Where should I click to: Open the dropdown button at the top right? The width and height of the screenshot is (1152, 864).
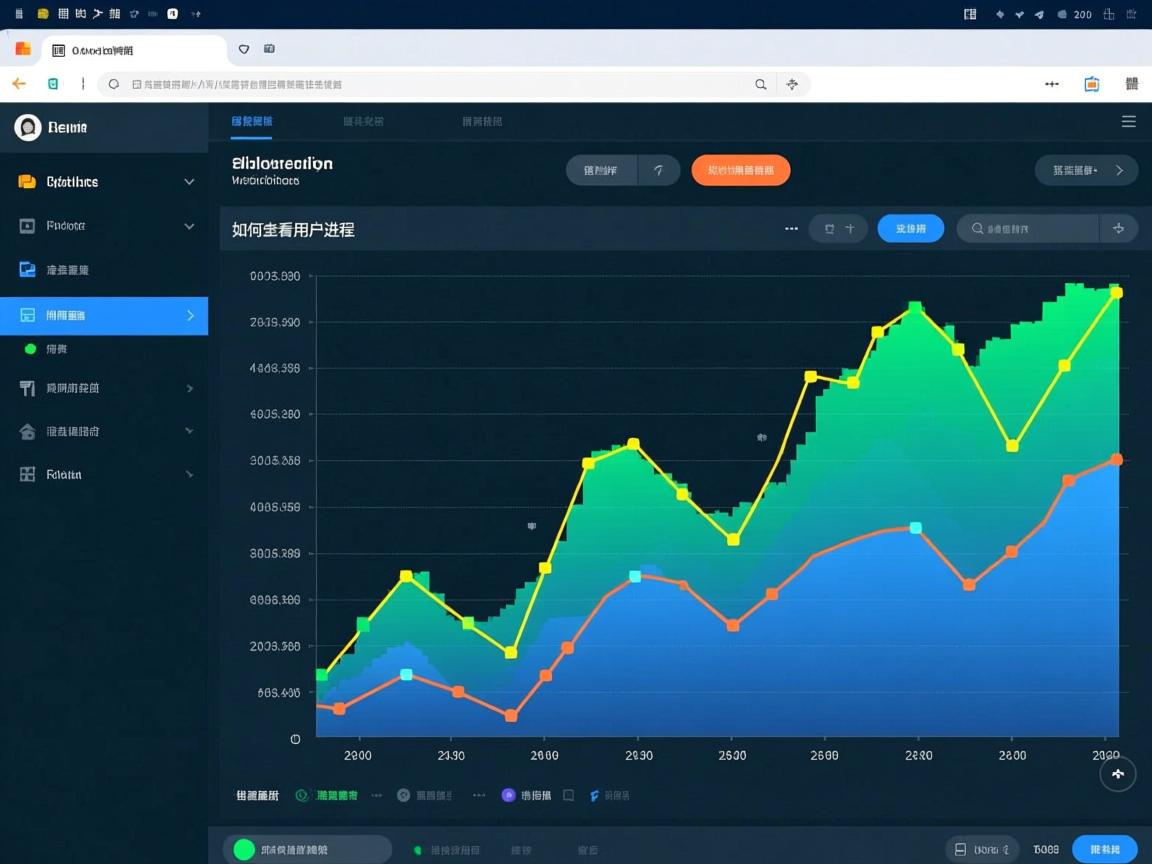(1086, 171)
